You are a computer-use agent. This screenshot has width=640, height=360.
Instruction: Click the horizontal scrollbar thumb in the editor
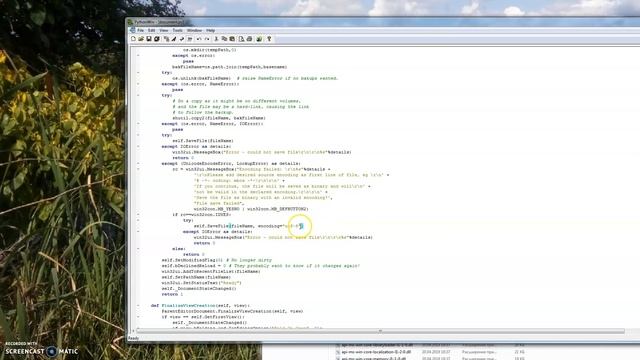pyautogui.click(x=380, y=331)
